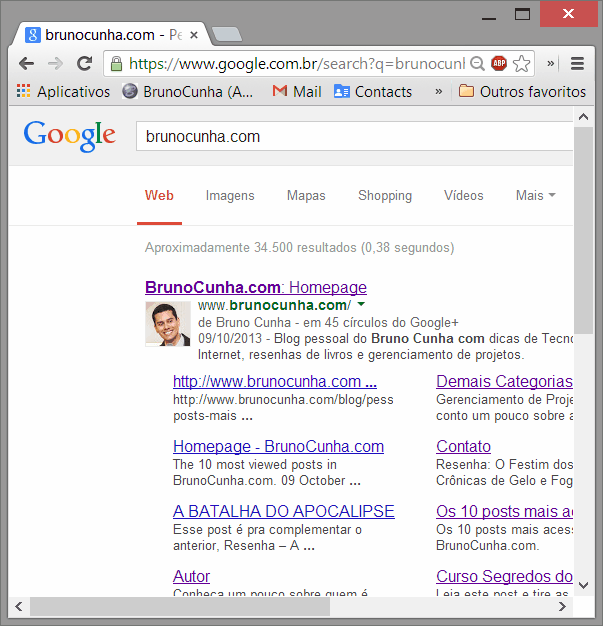603x626 pixels.
Task: Click the Google favicon on the tab
Action: 33,35
